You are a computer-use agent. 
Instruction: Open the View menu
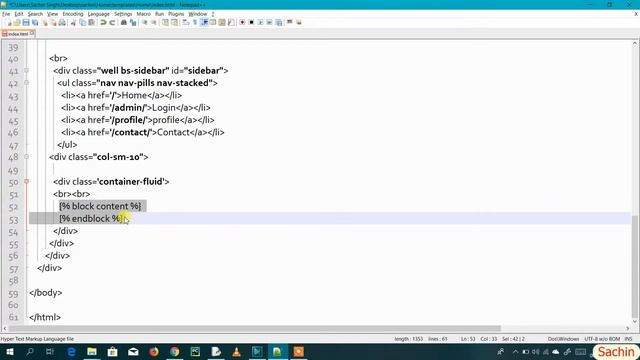(x=52, y=14)
